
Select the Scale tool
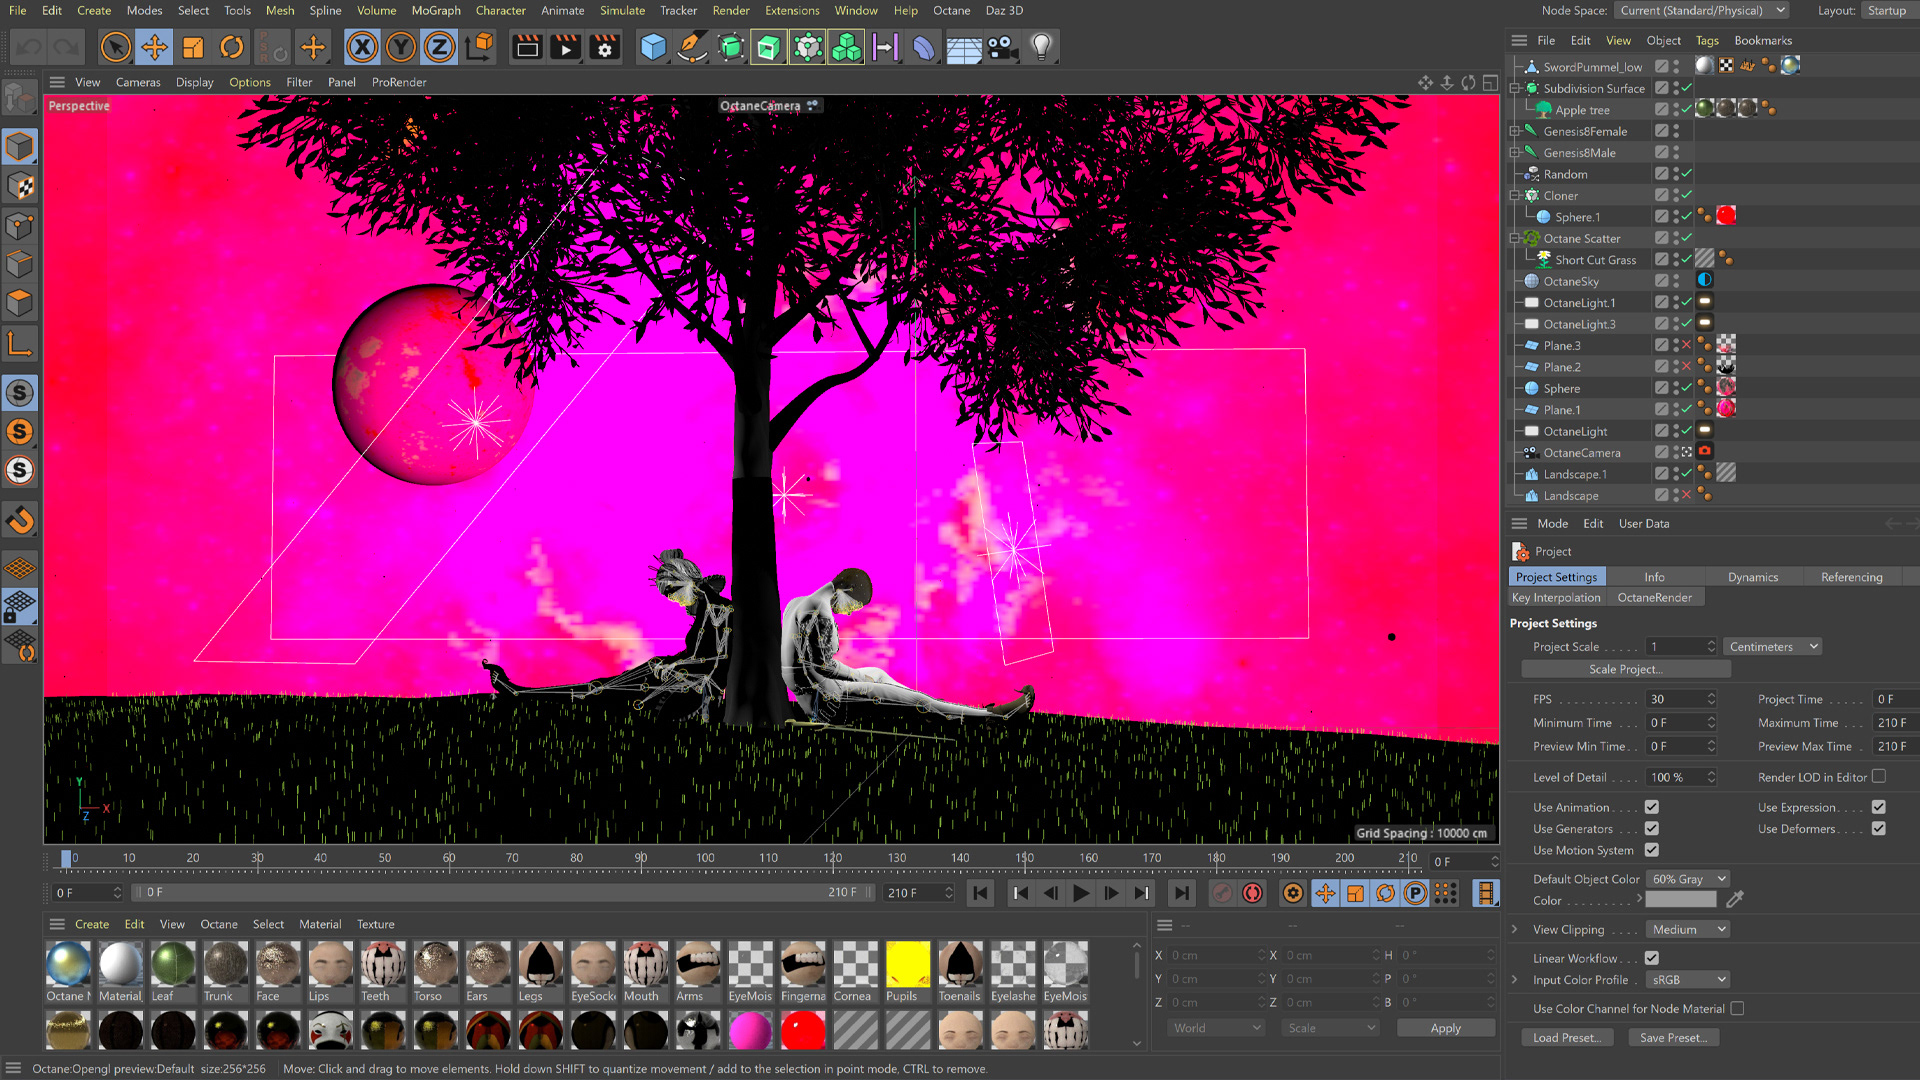193,47
